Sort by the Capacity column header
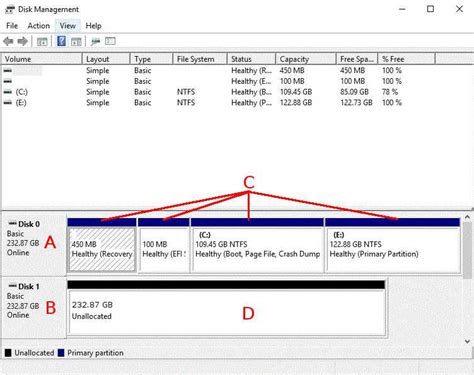 click(306, 59)
